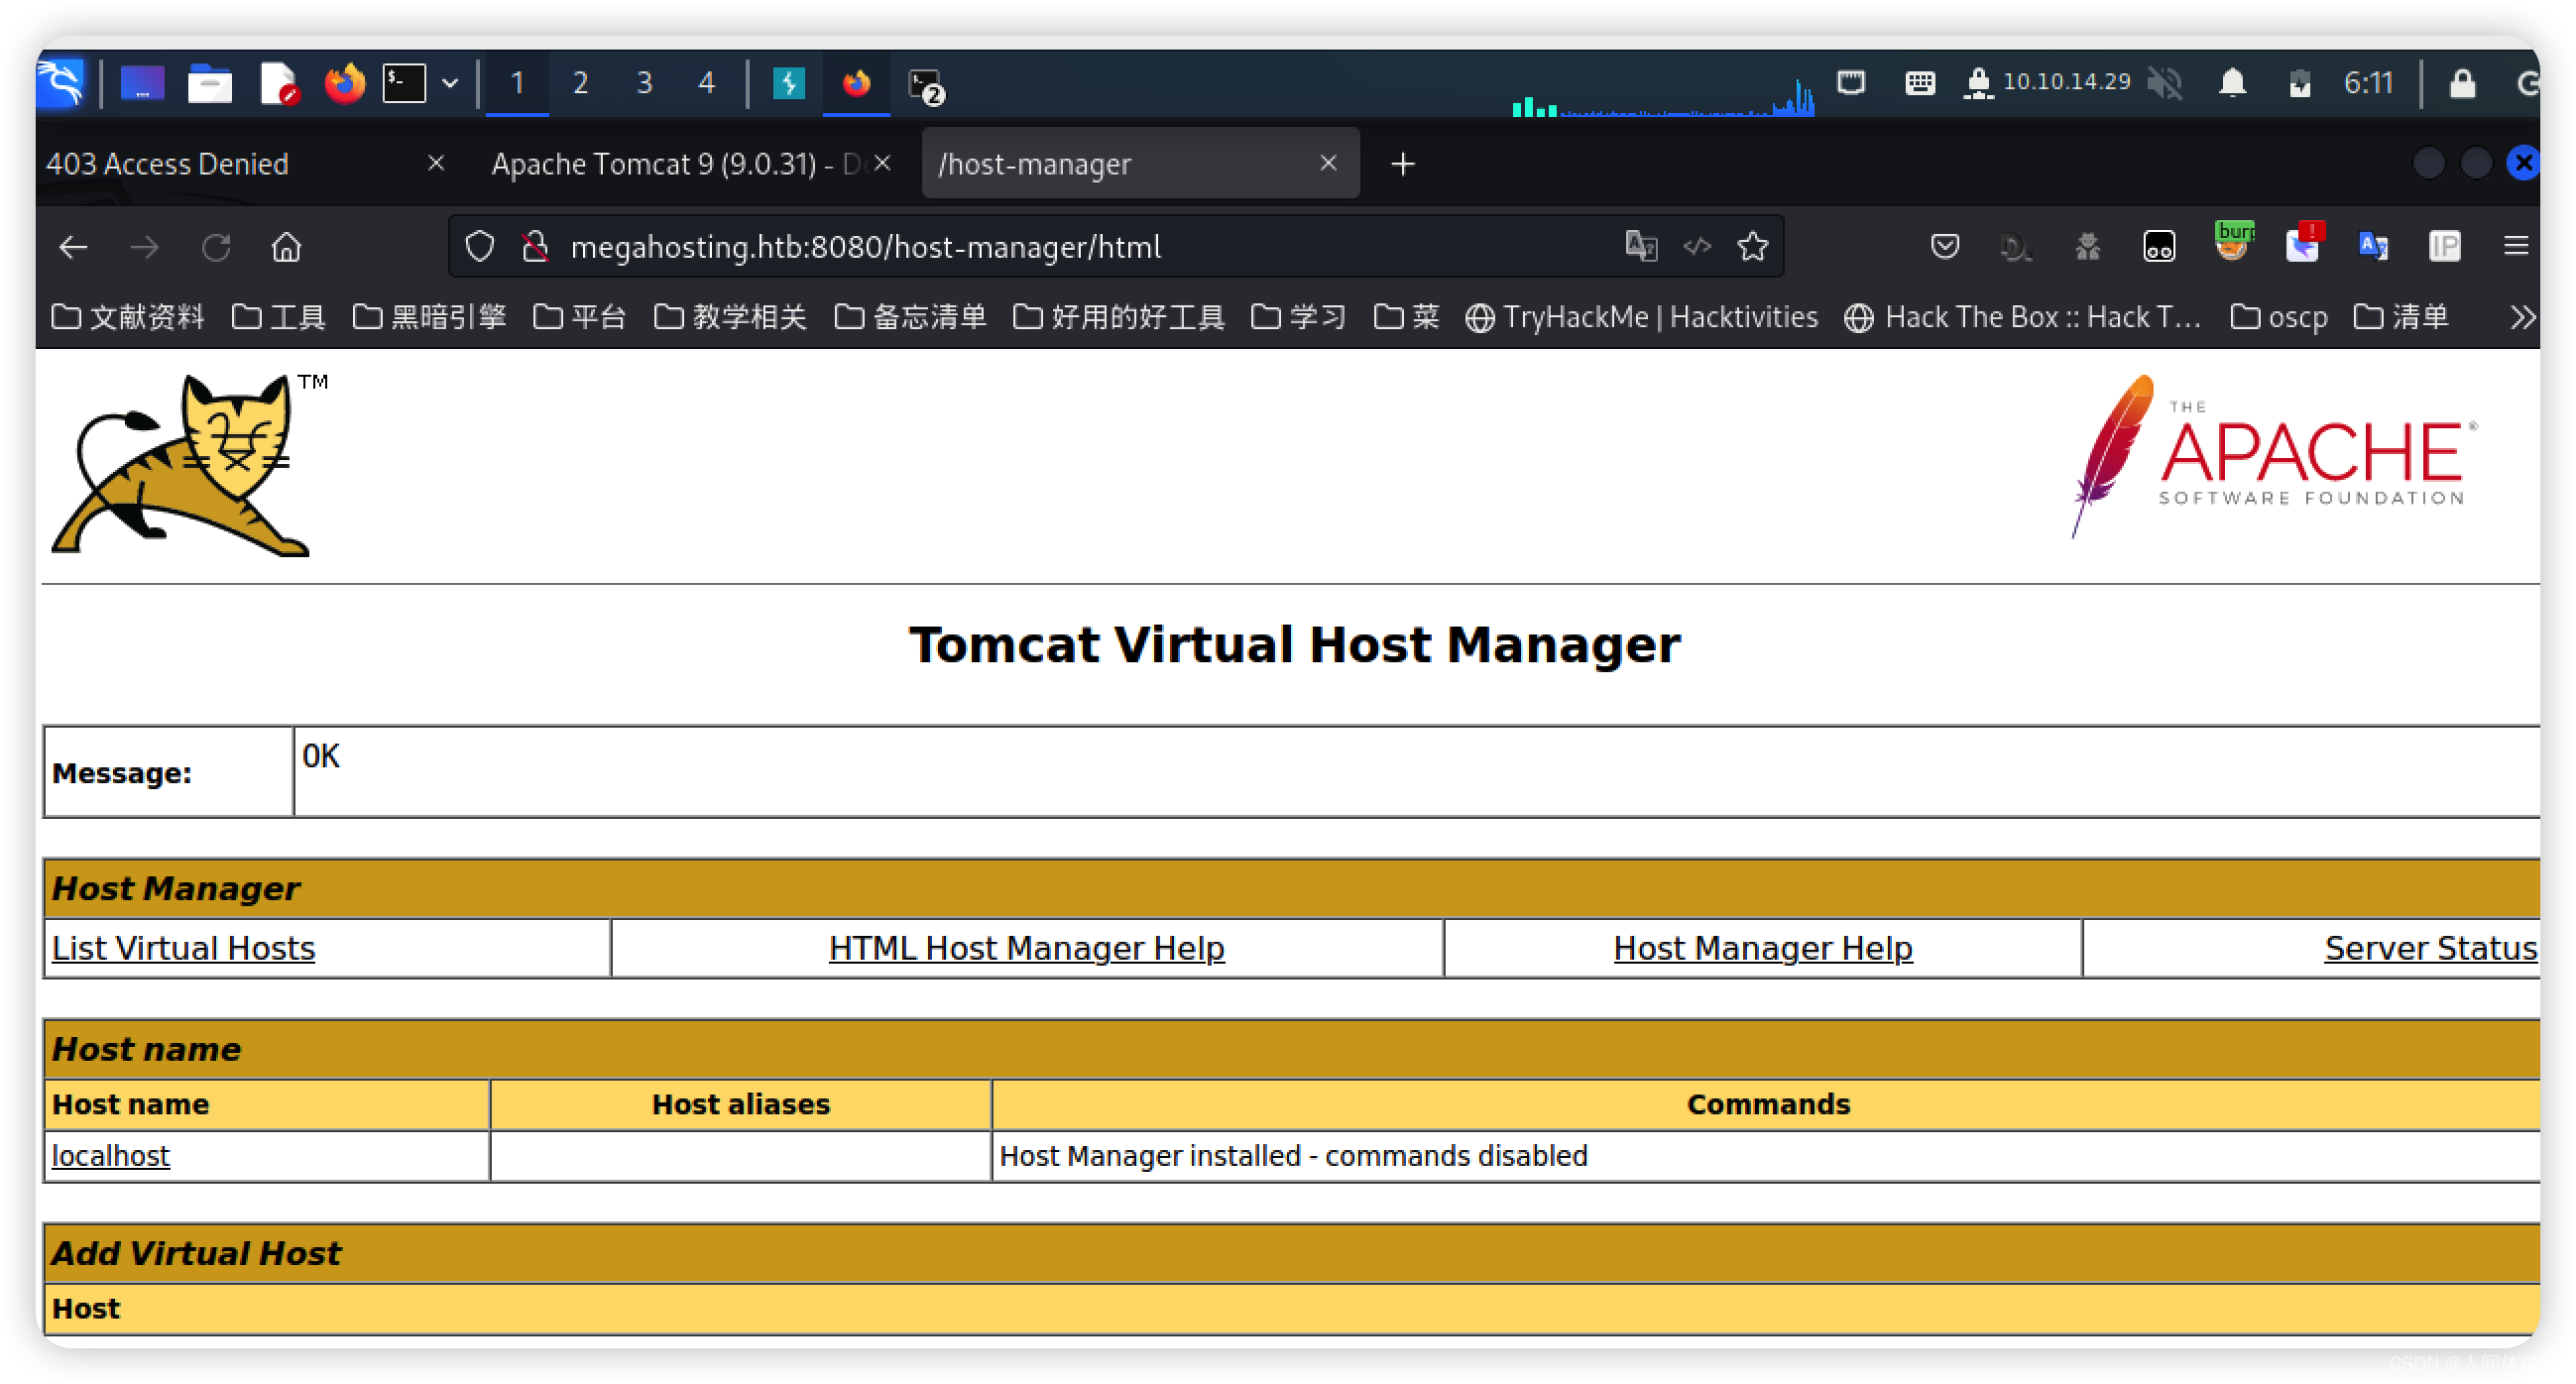
Task: Open the grouped terminal windows taskbar item
Action: (x=925, y=85)
